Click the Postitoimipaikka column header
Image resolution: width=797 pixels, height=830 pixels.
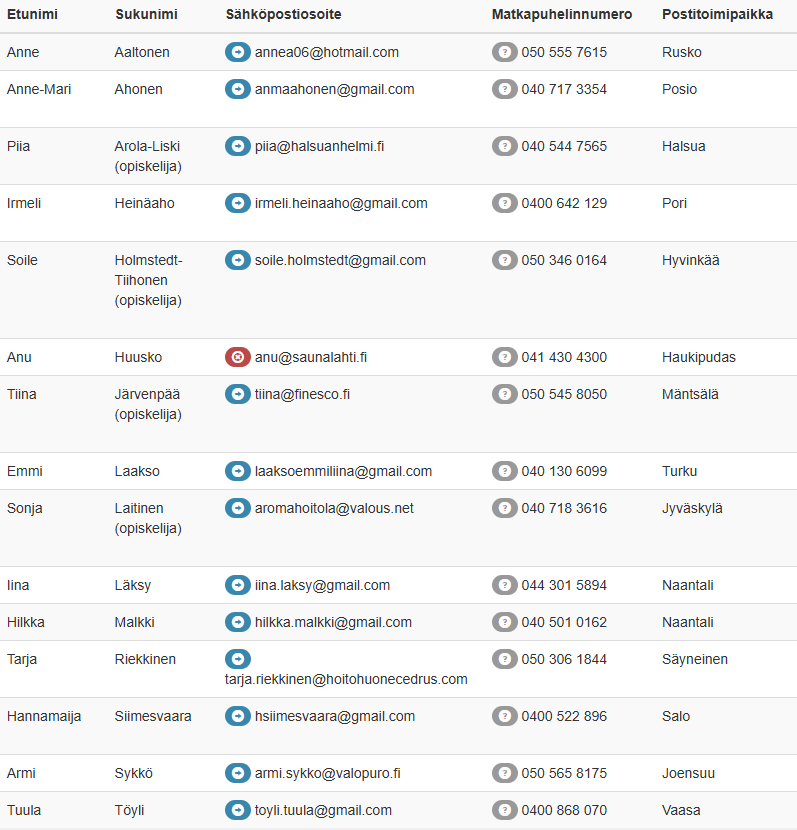[x=717, y=15]
